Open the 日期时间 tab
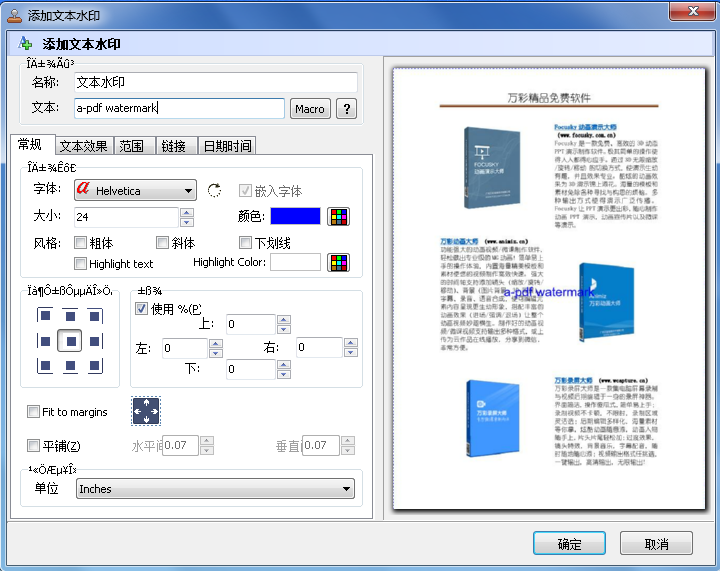 [227, 146]
